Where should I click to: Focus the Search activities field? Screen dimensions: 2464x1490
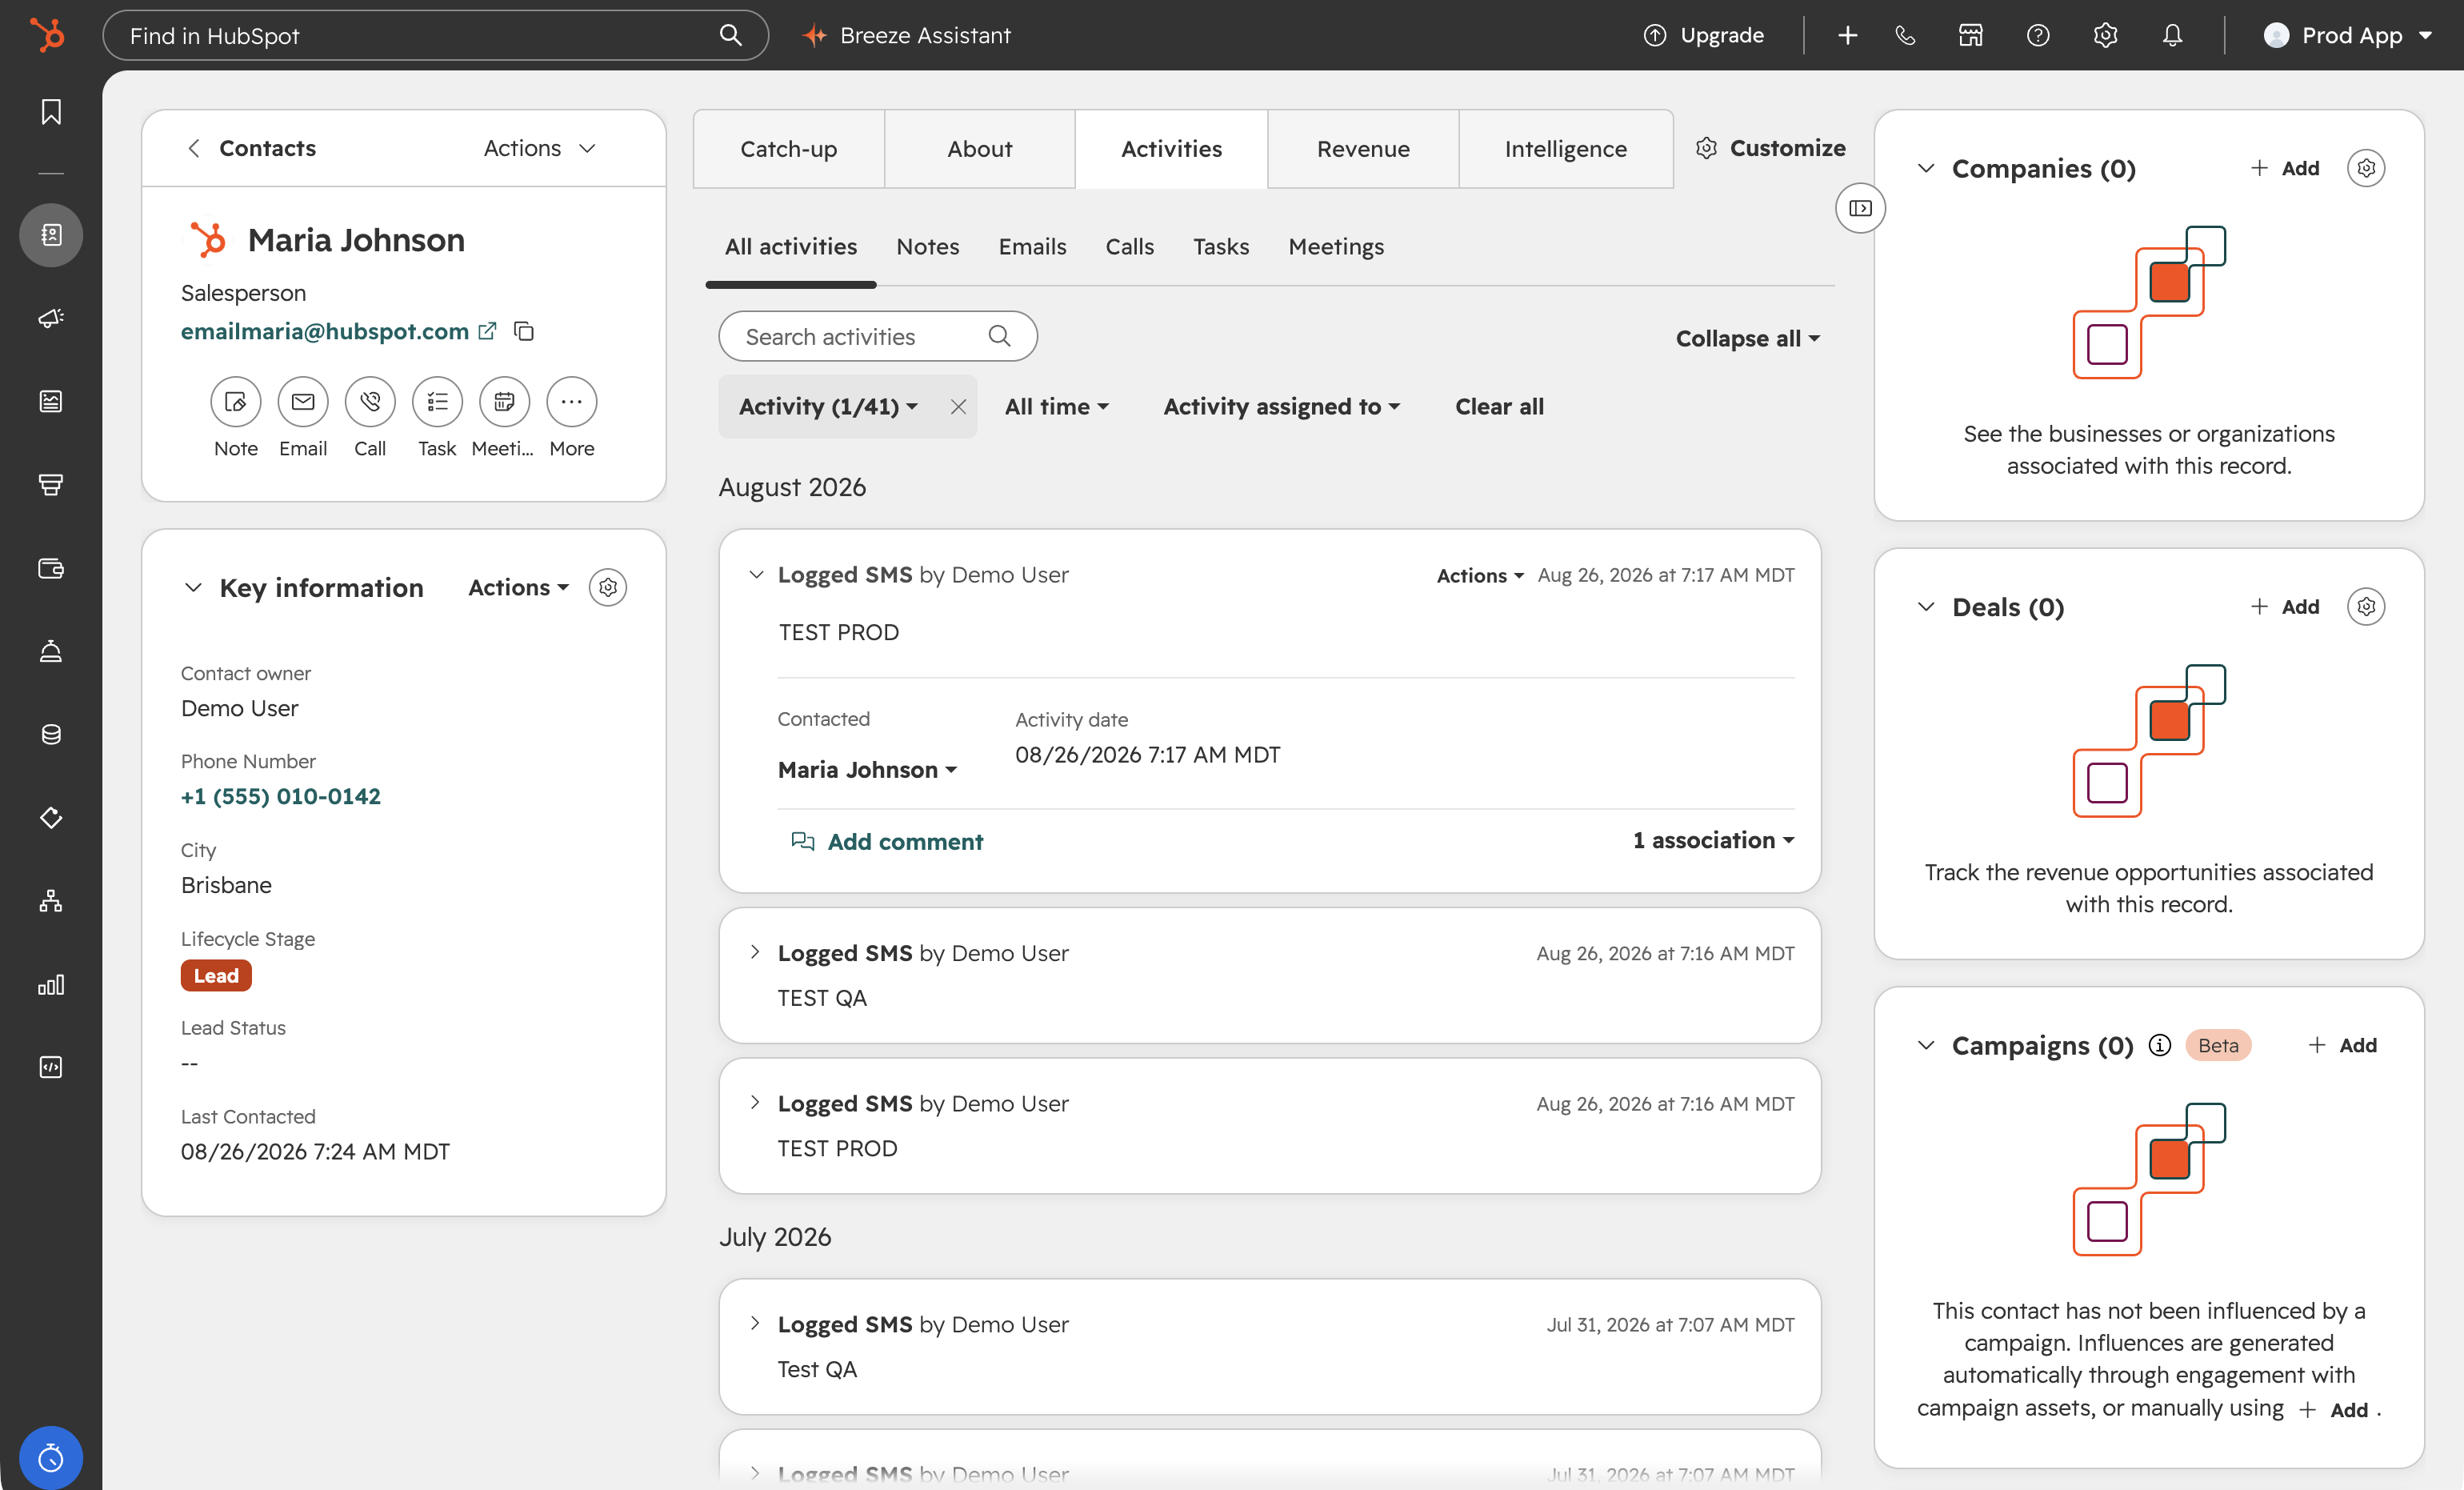(x=877, y=337)
